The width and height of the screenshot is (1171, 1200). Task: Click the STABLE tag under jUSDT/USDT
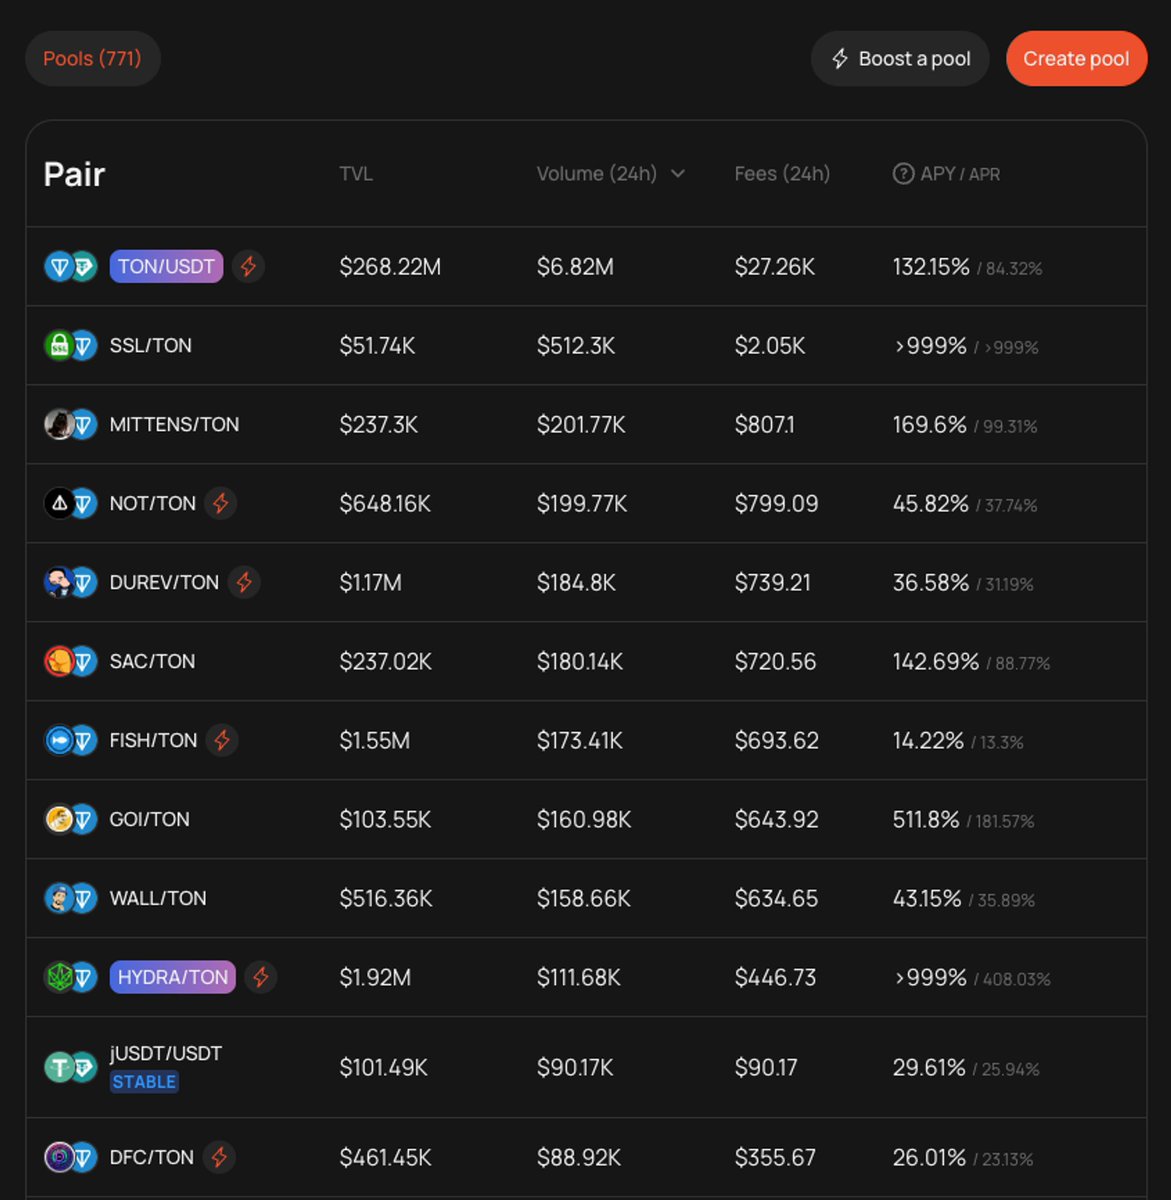point(144,1082)
